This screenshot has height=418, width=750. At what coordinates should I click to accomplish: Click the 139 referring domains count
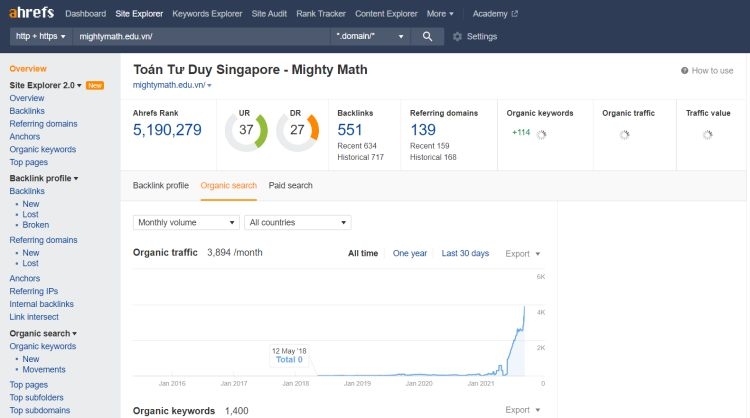tap(423, 130)
